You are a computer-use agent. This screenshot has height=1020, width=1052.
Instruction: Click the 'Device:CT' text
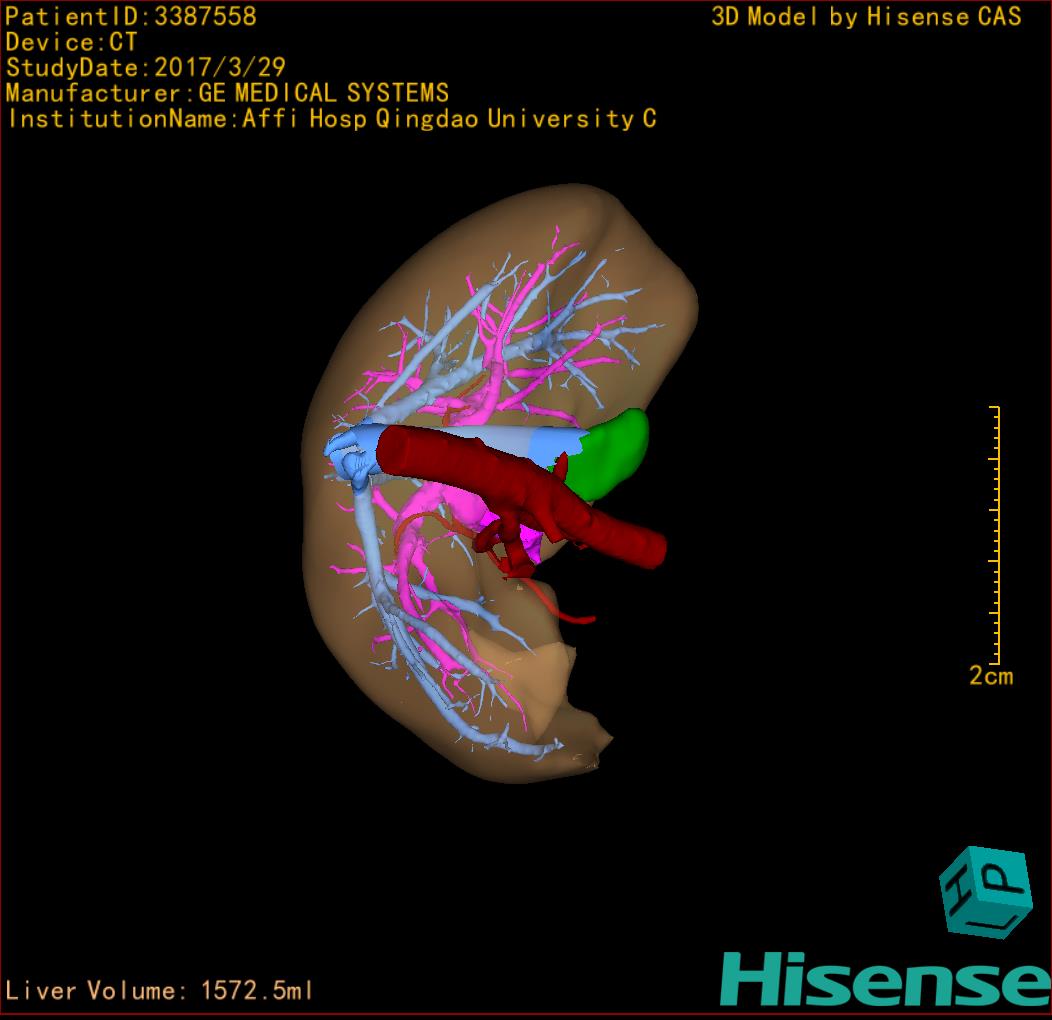coord(71,42)
